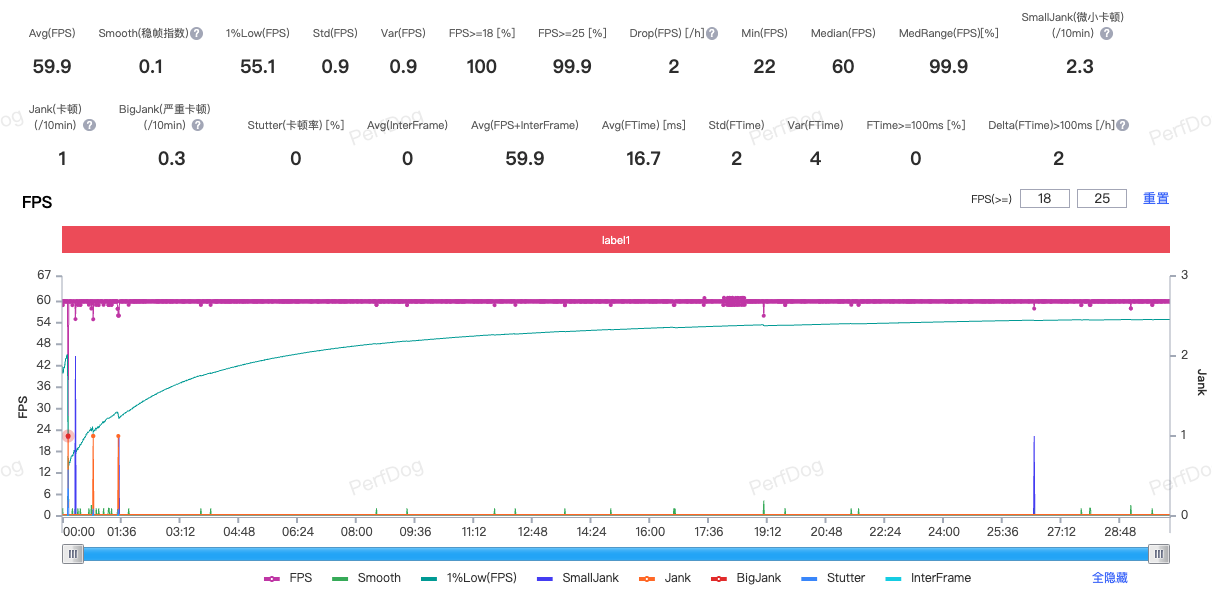
Task: Click the FPS threshold field showing 18
Action: point(1045,198)
